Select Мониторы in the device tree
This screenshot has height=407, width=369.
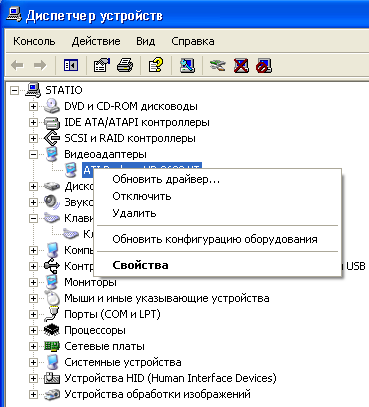pyautogui.click(x=90, y=282)
